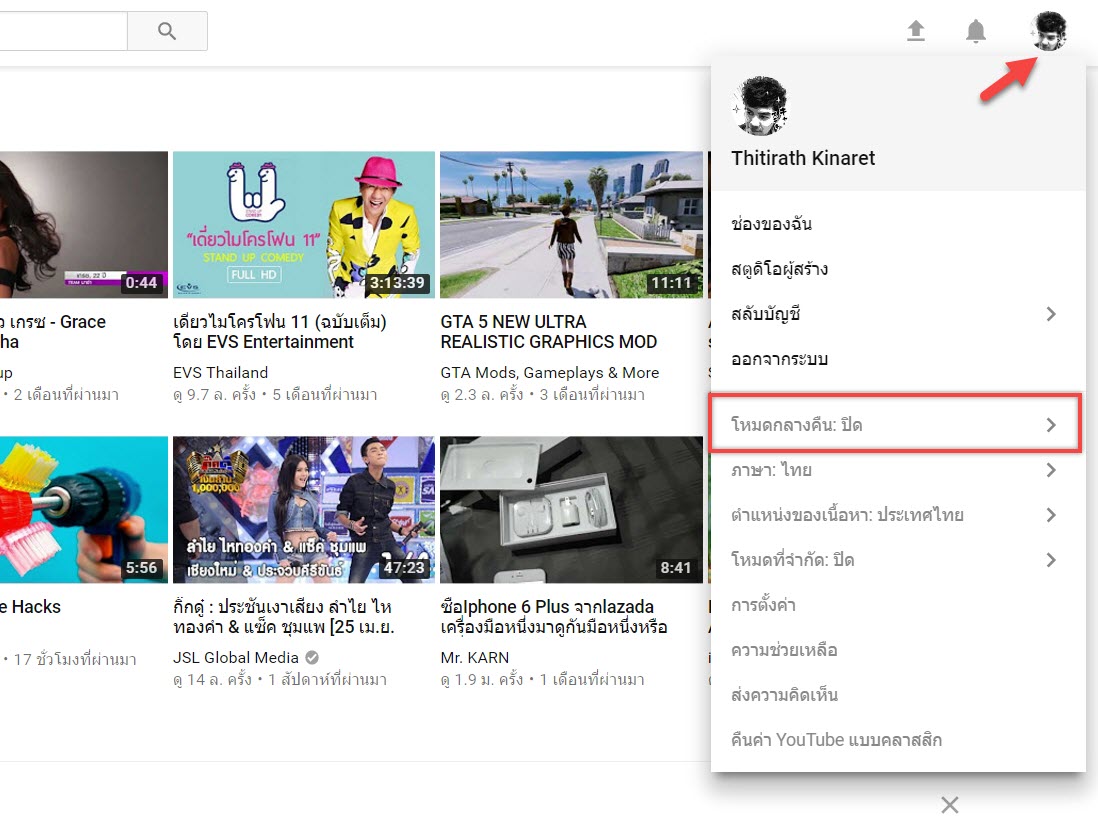This screenshot has width=1098, height=820.
Task: Expand the ตำแหน่งของเนื้อหา: ประเทศไทย location chevron
Action: 1050,515
